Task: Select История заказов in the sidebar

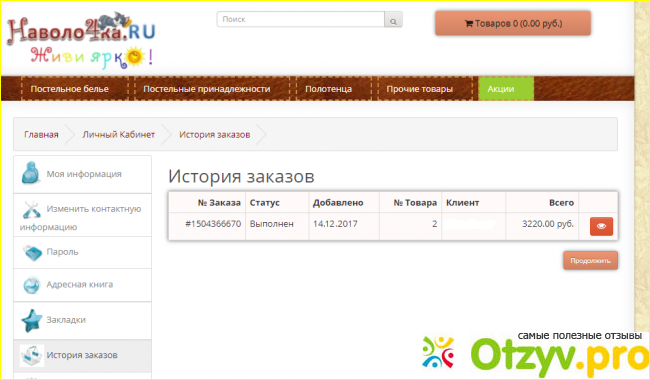Action: coord(82,355)
